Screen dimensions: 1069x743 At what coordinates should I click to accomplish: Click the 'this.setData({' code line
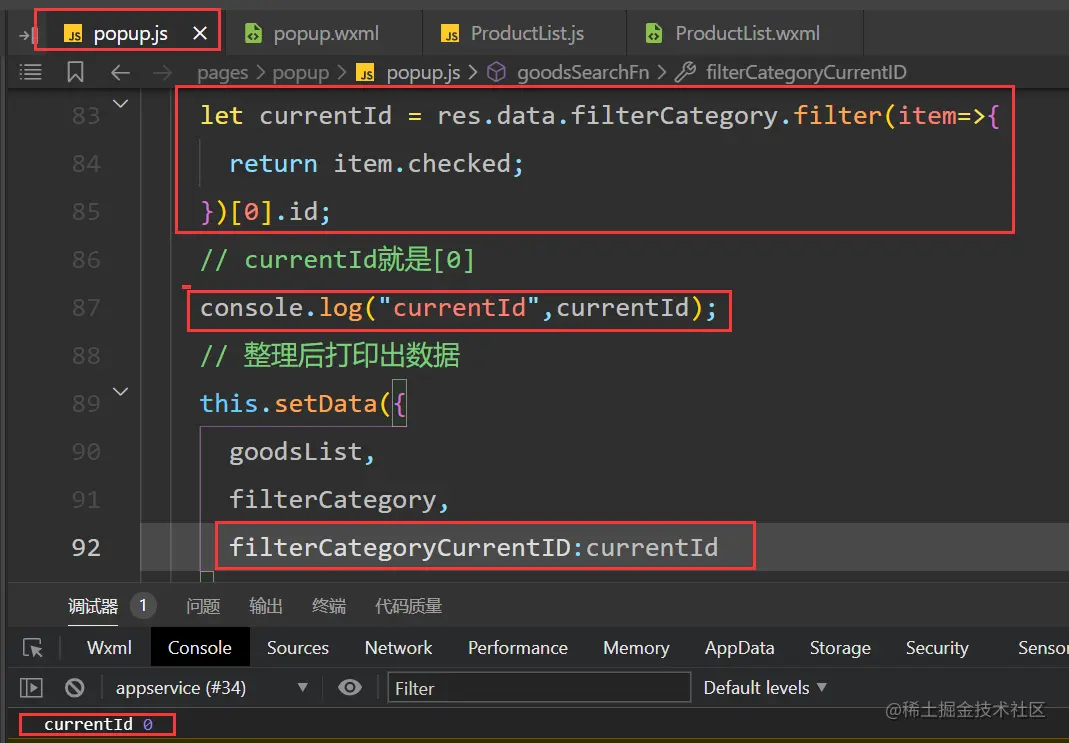(x=303, y=404)
